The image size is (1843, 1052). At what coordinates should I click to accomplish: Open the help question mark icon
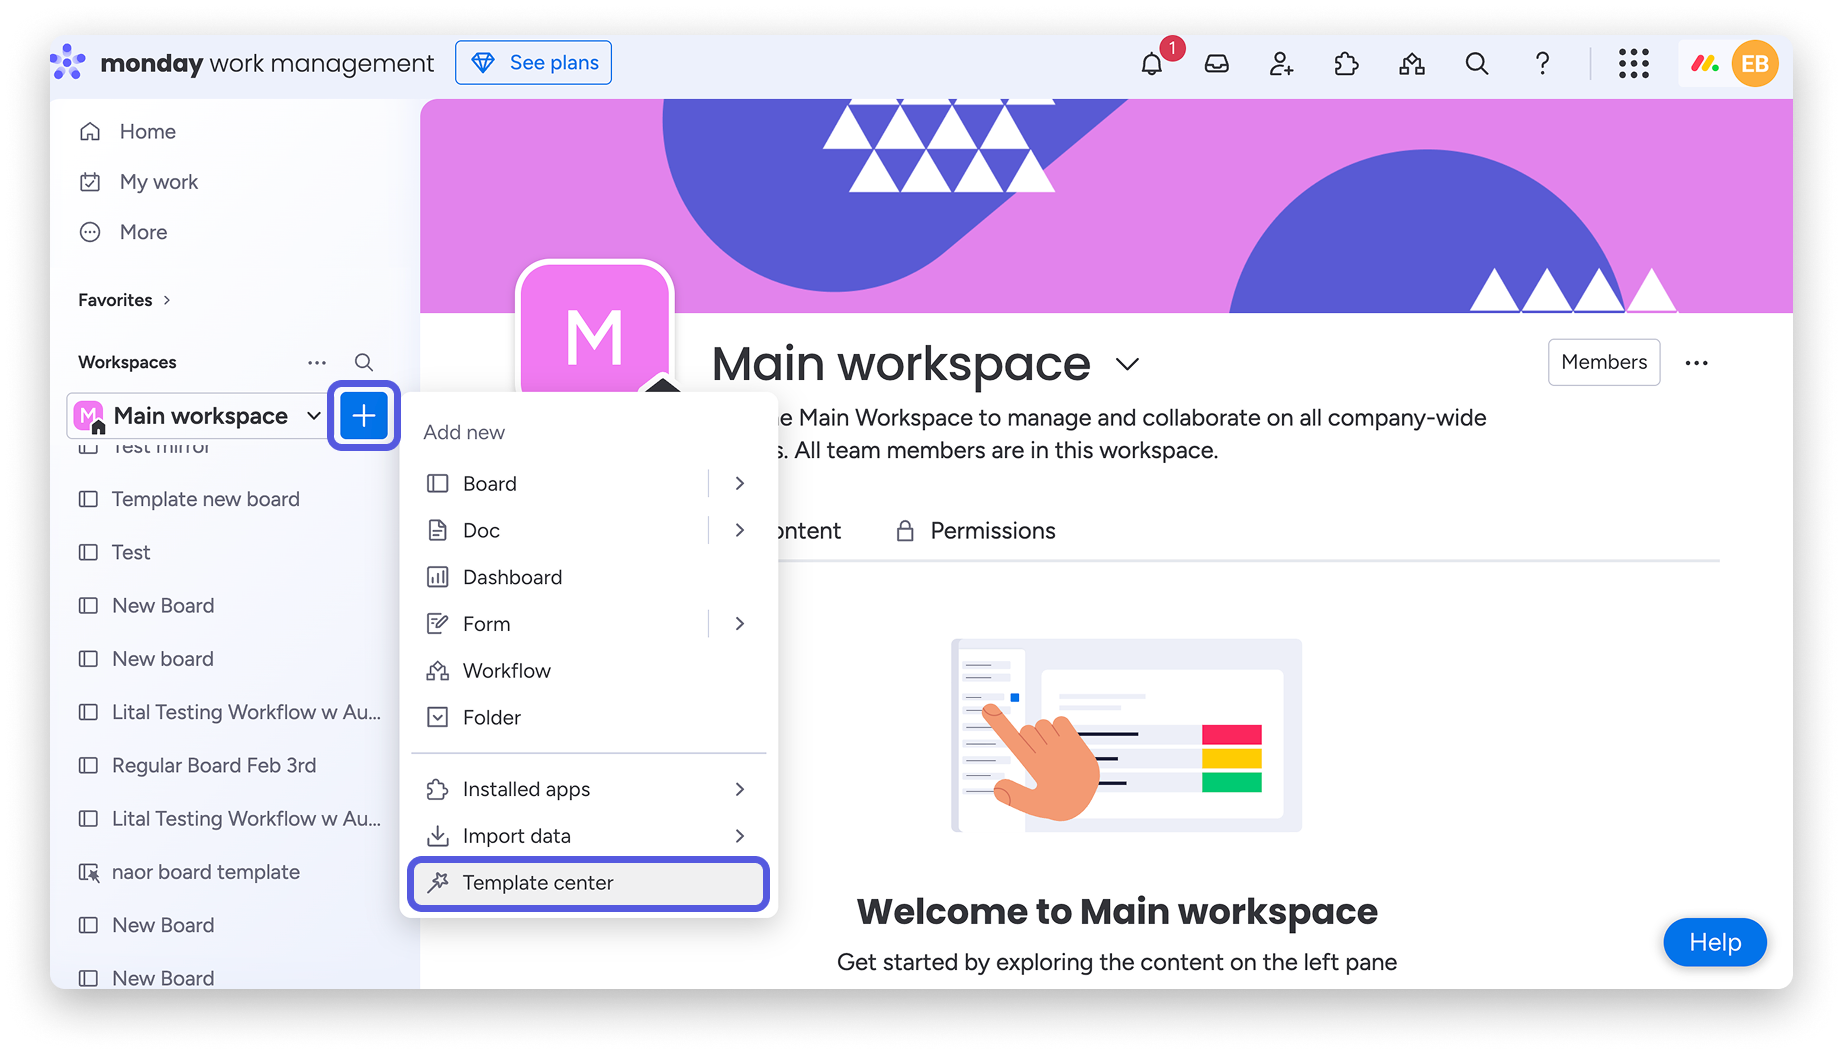click(x=1542, y=64)
